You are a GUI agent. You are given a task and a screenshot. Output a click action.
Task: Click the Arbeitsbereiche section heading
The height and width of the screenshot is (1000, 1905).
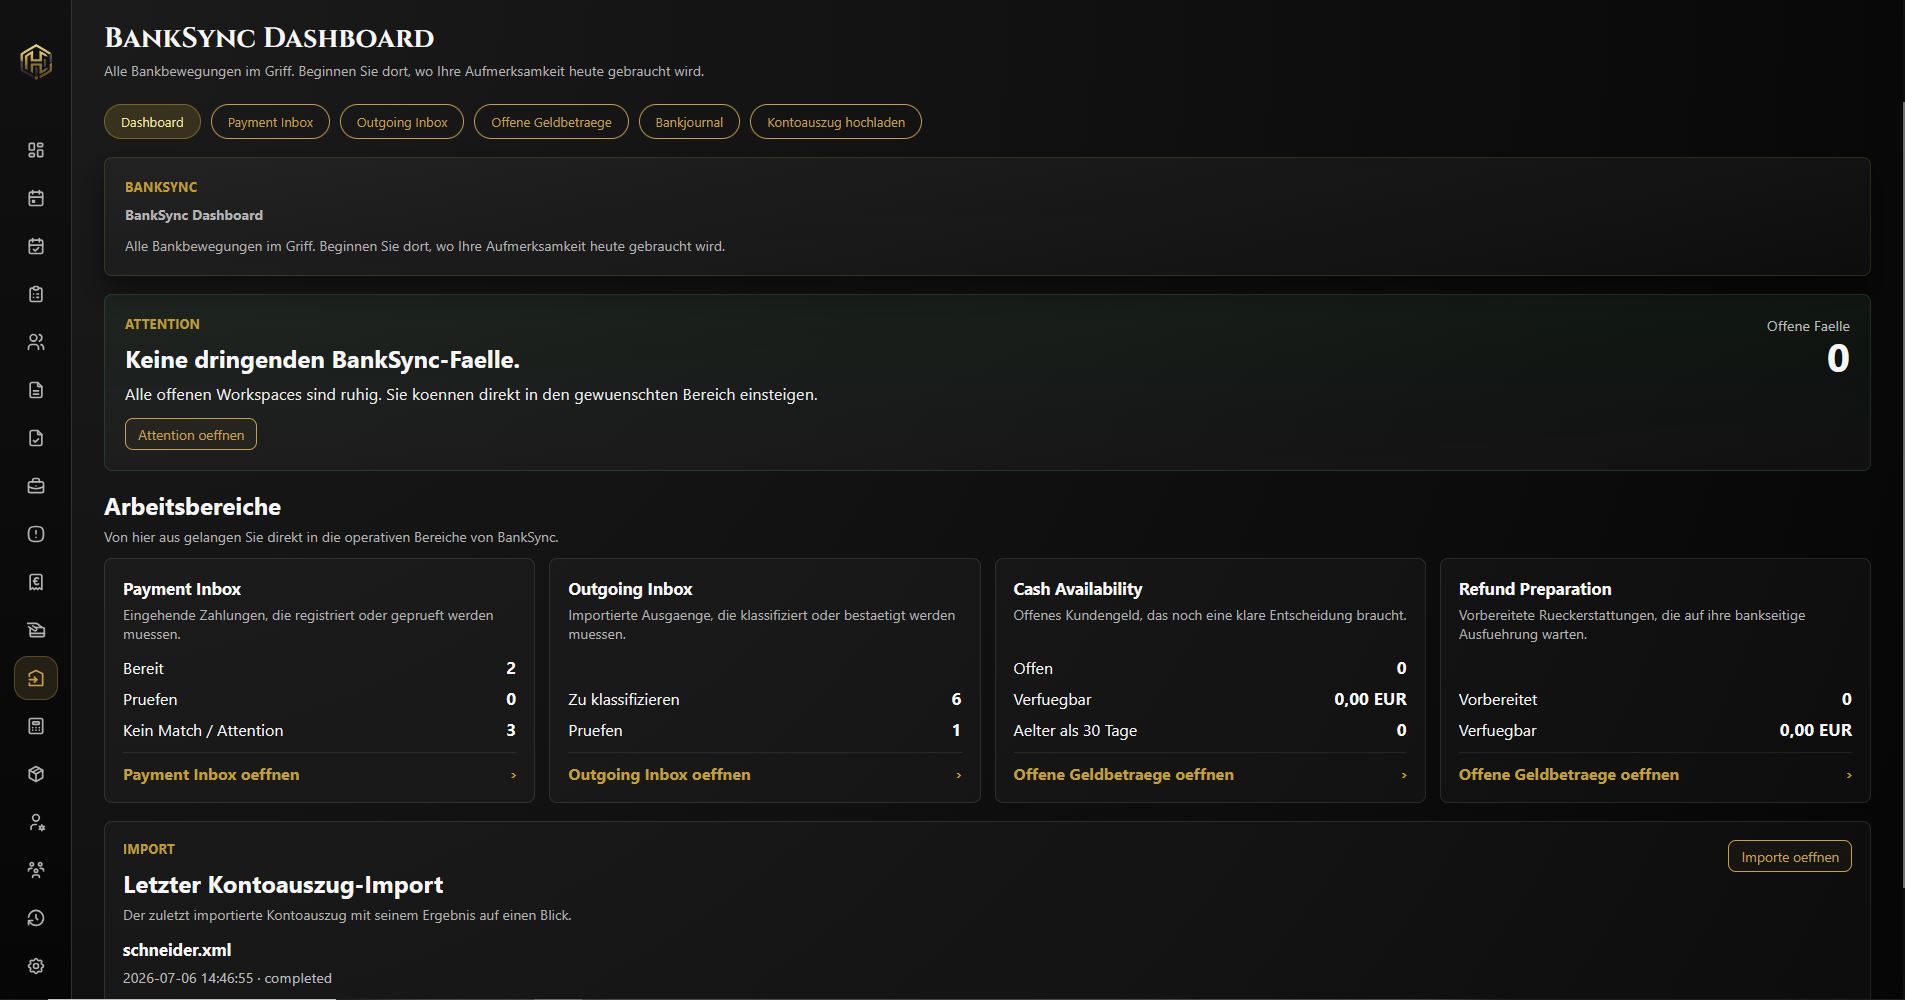point(192,507)
